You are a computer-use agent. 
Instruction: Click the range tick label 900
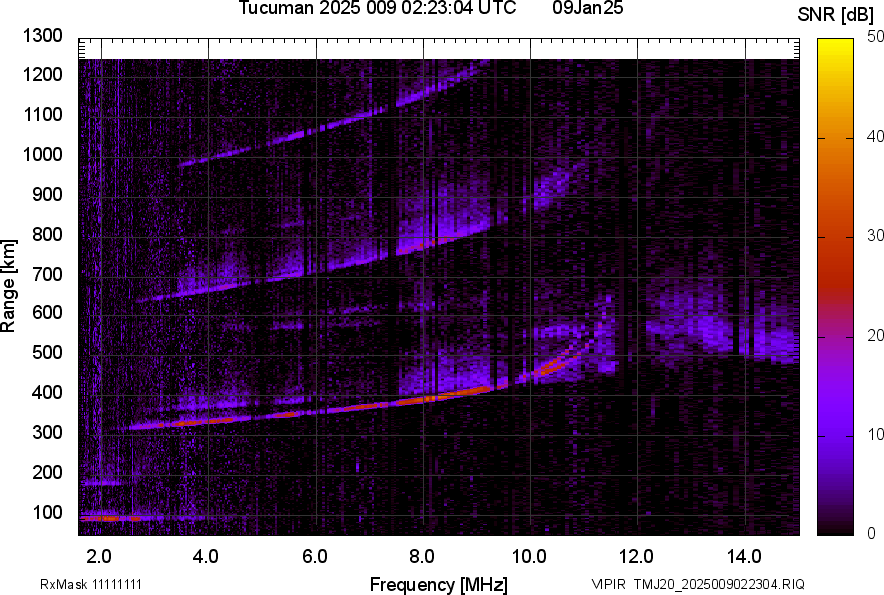47,194
